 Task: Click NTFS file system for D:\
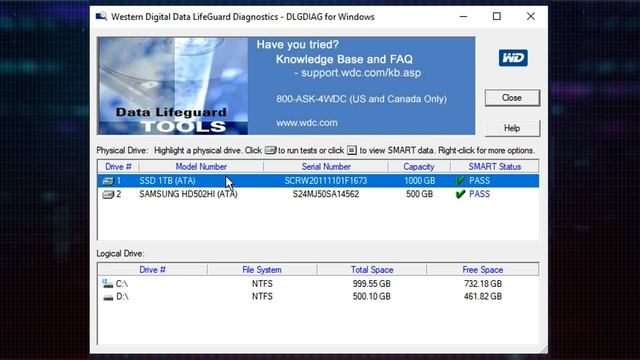262,297
